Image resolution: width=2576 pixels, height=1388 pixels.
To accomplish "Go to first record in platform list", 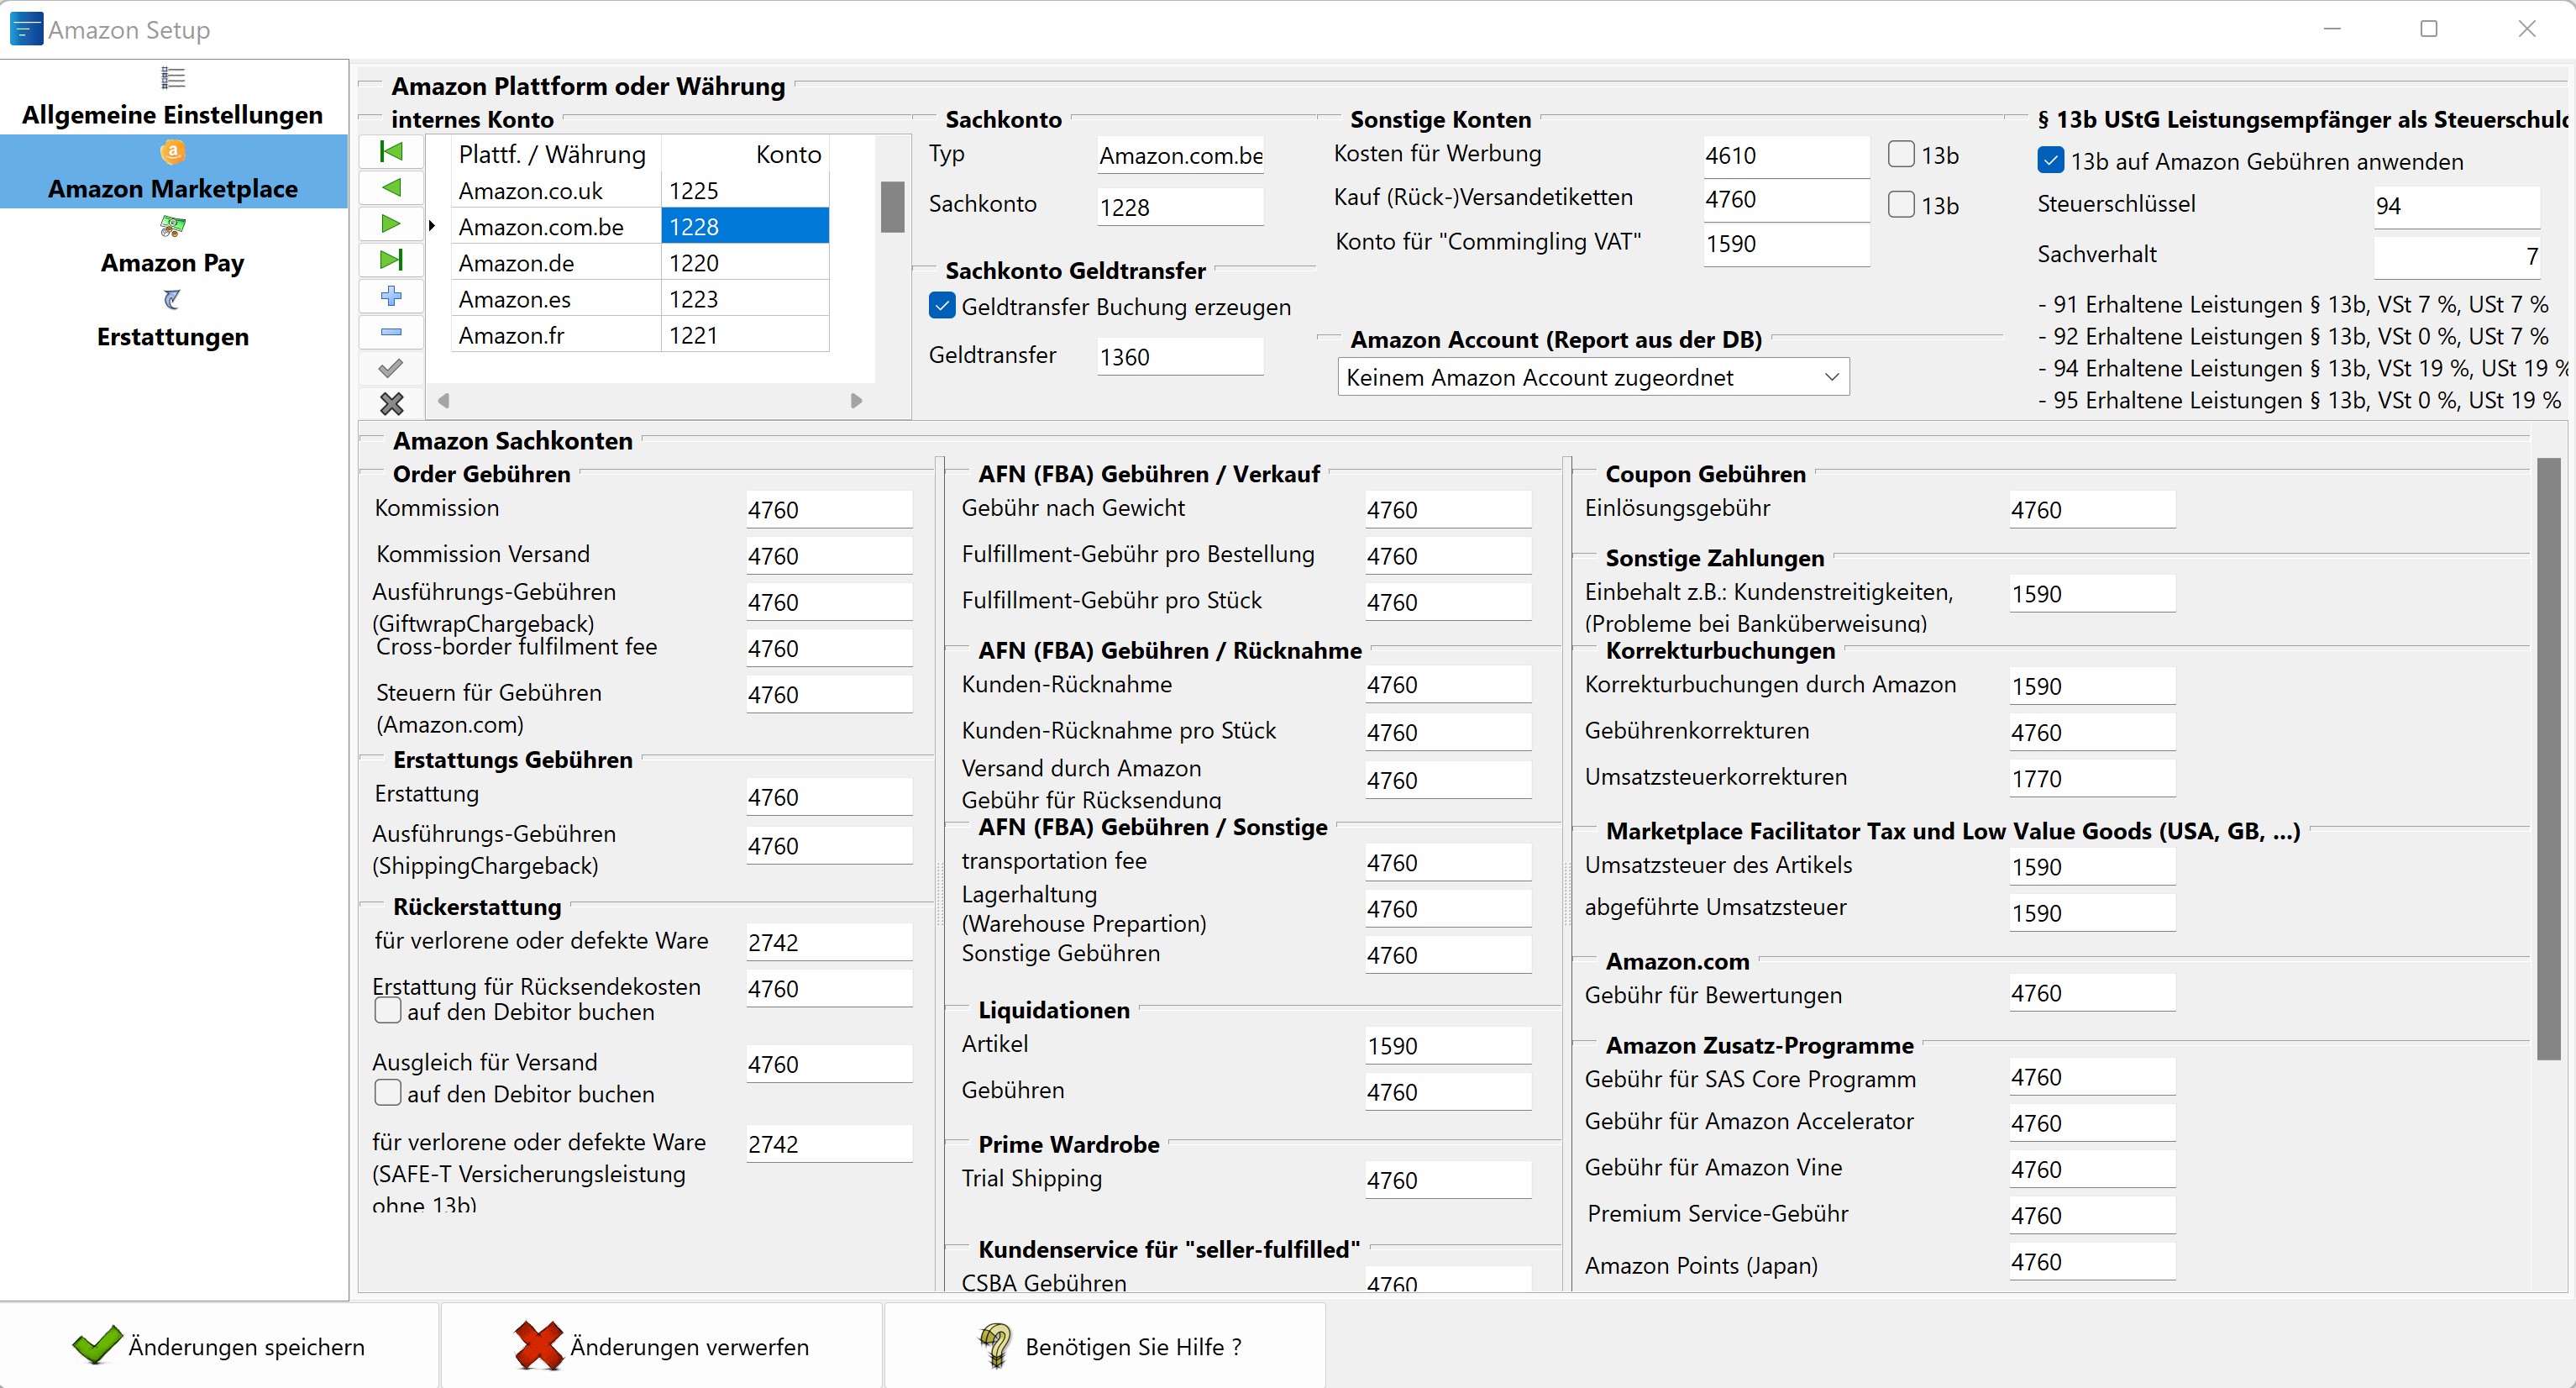I will coord(391,152).
